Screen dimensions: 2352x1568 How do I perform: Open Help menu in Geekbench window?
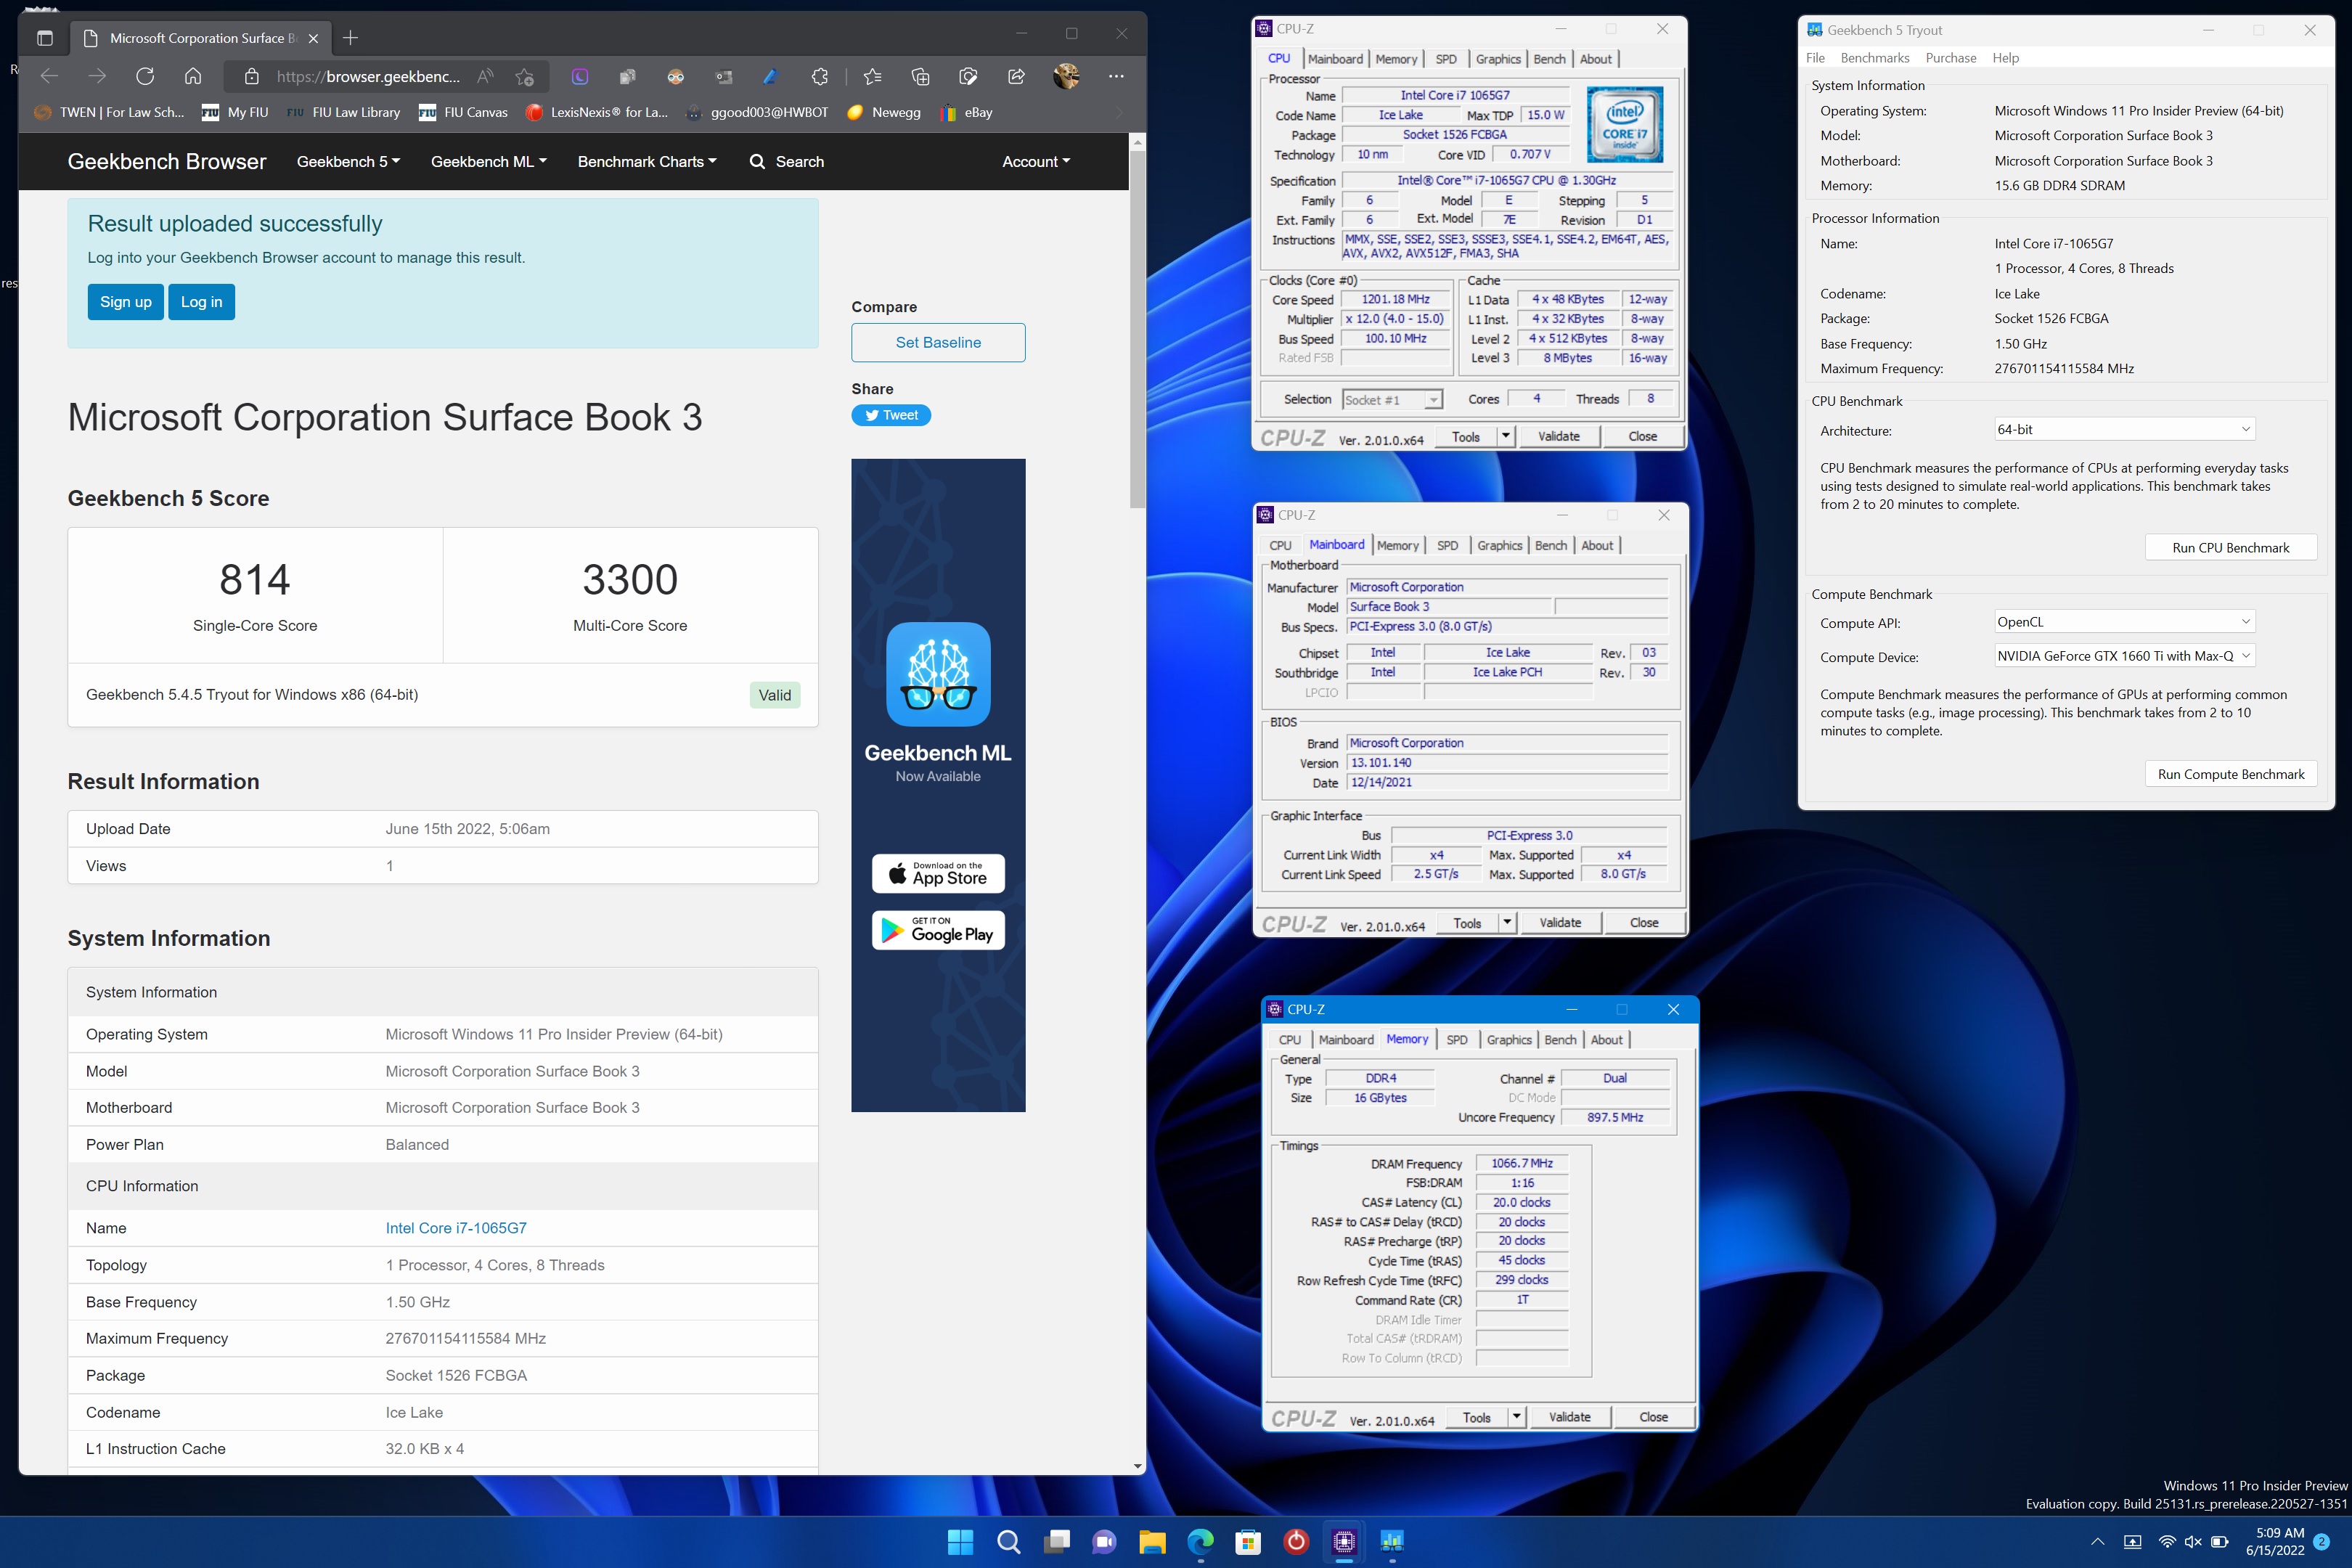[2006, 58]
